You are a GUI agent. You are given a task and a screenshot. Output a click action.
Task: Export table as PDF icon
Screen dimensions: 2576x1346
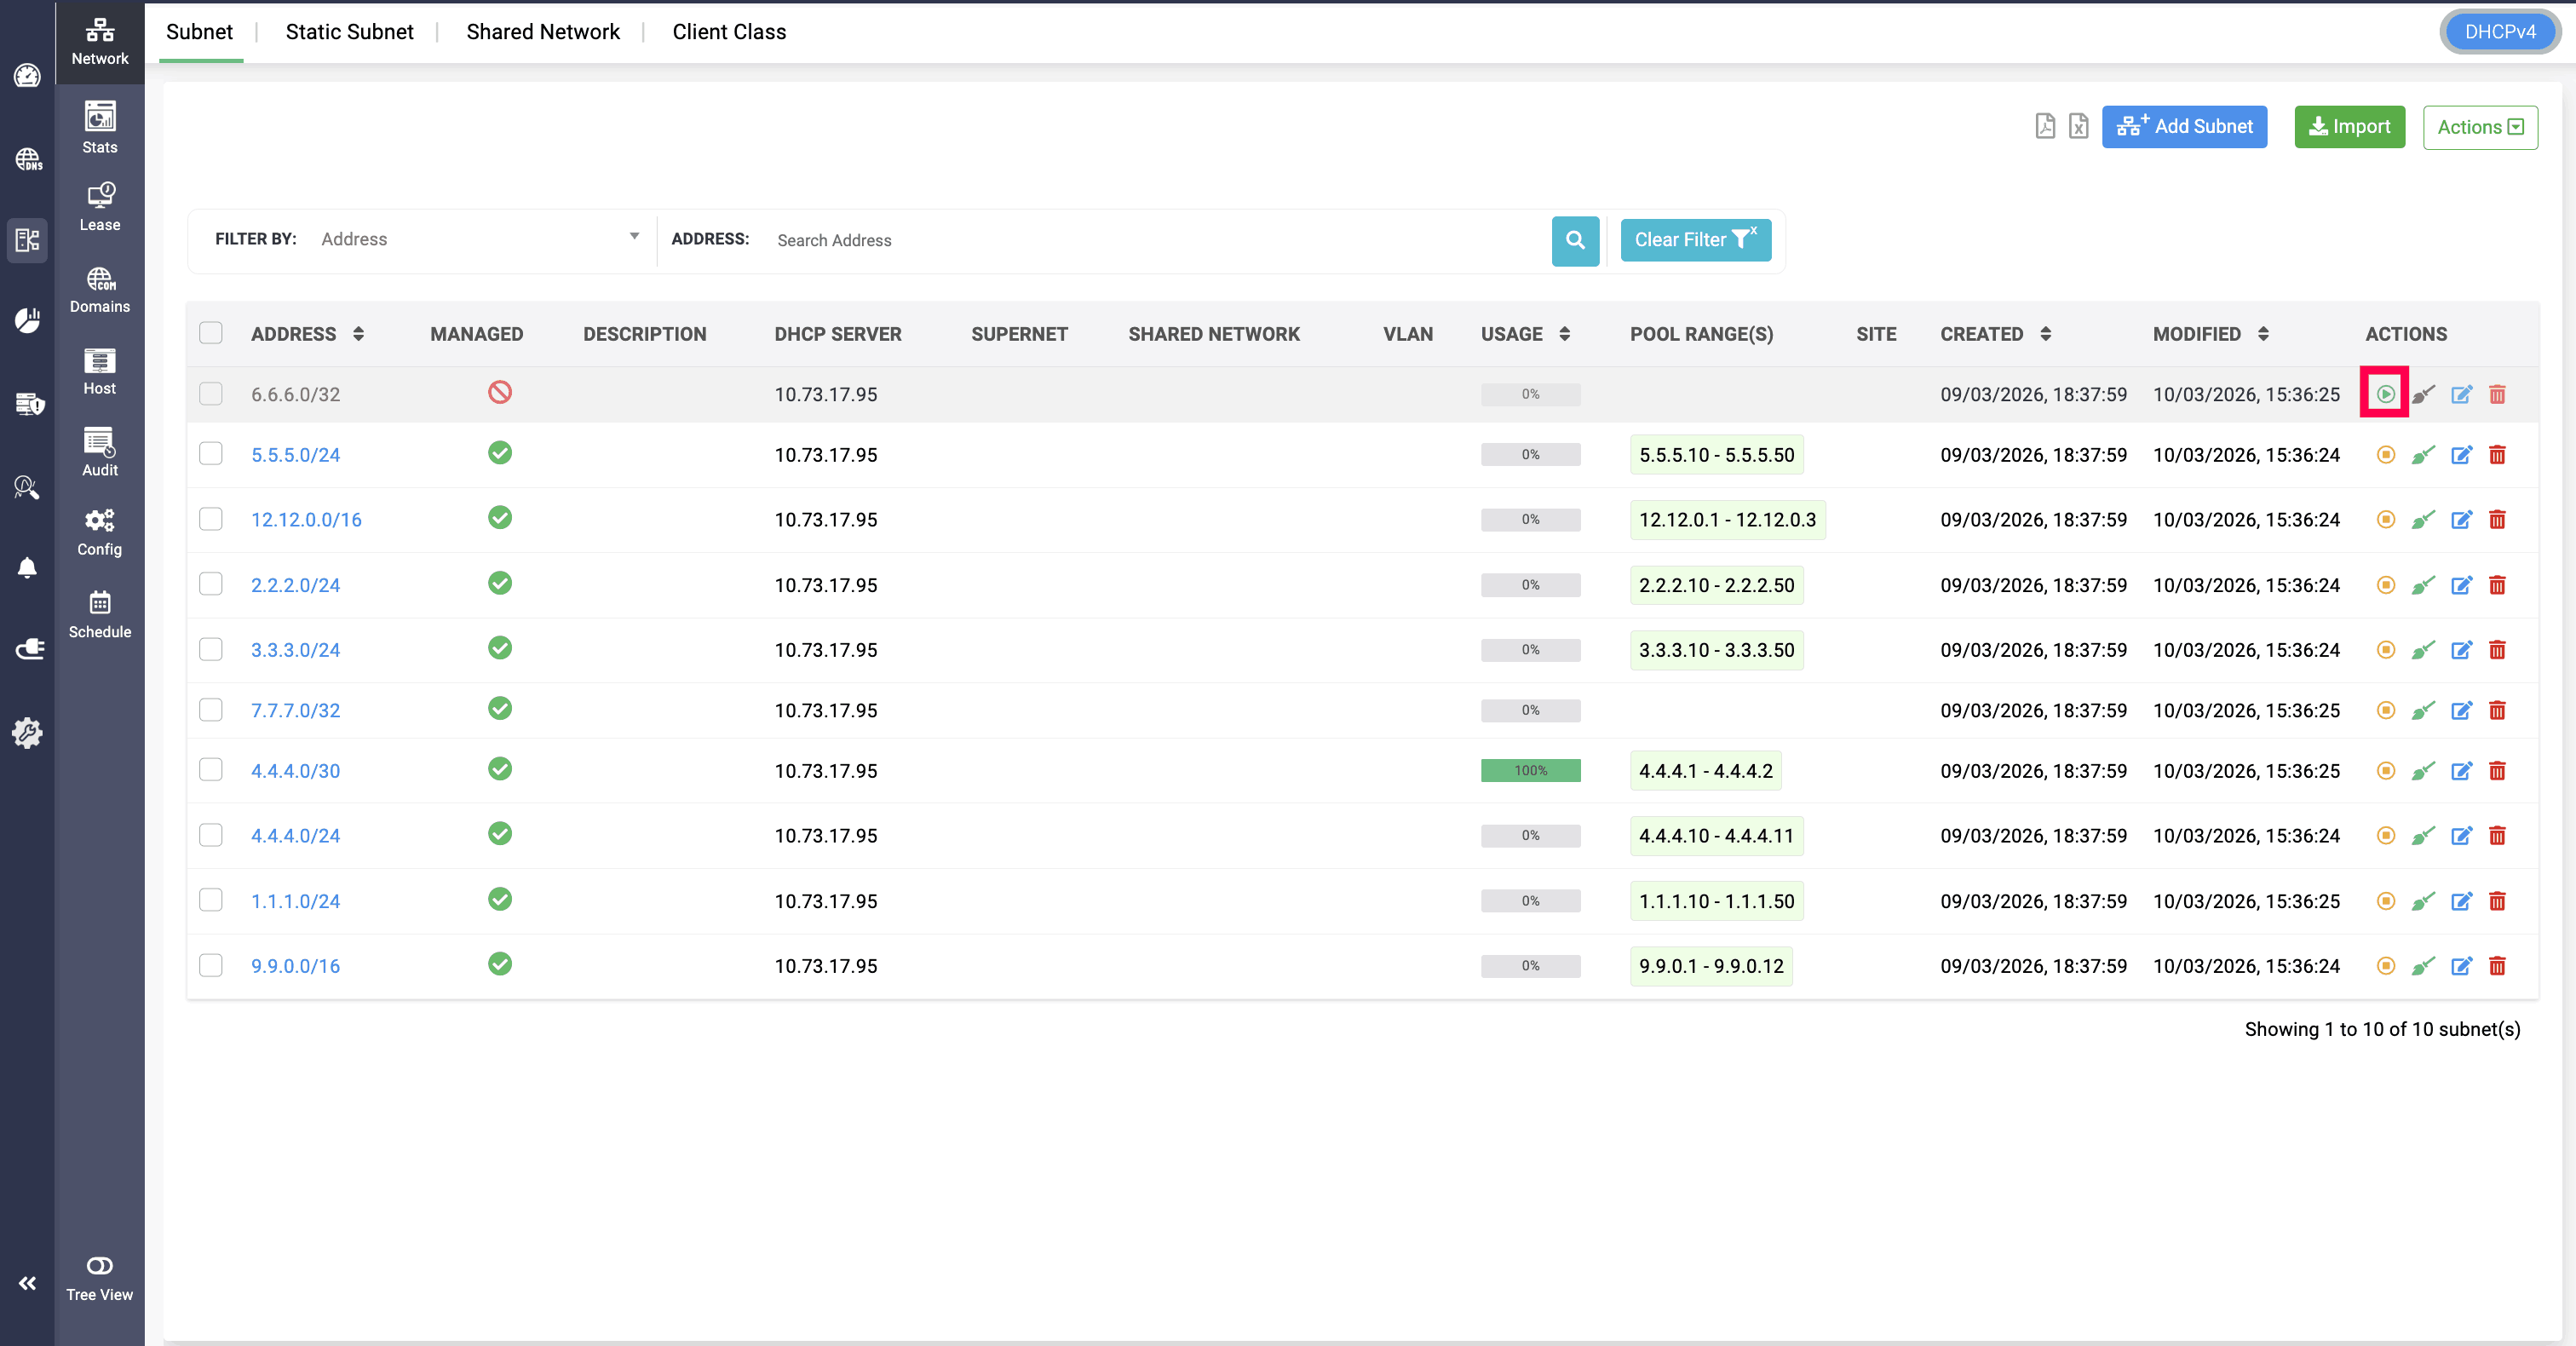pos(2045,126)
